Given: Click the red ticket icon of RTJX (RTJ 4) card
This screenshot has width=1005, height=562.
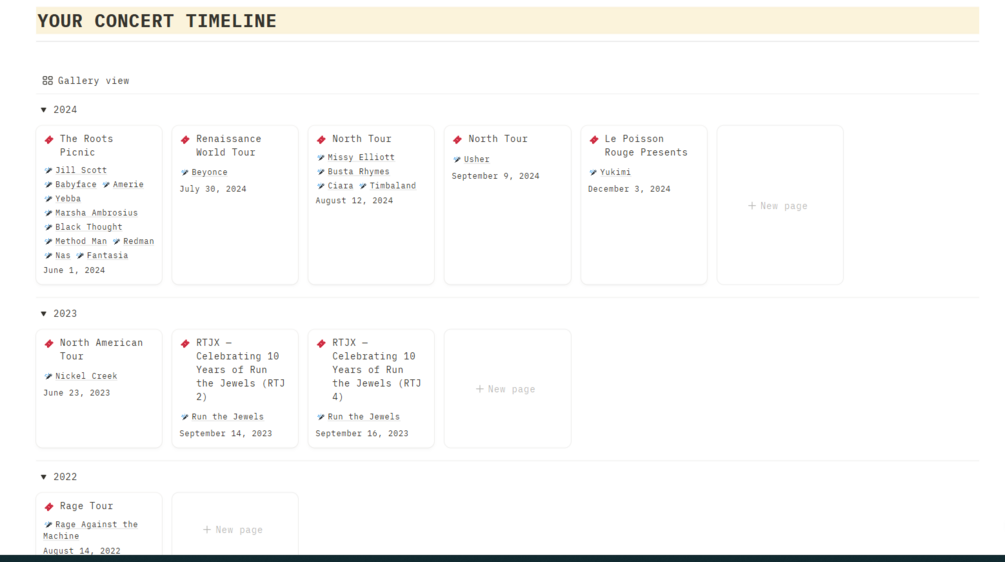Looking at the screenshot, I should coord(321,343).
